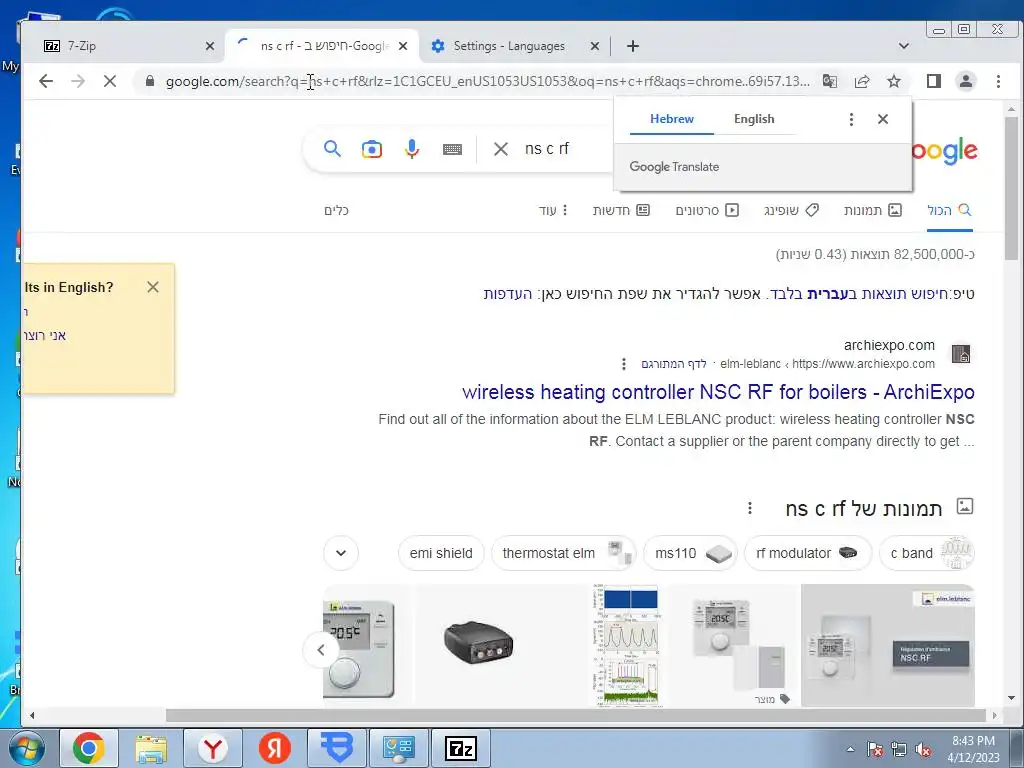This screenshot has width=1024, height=768.
Task: Open 7-Zip taskbar button
Action: coord(460,748)
